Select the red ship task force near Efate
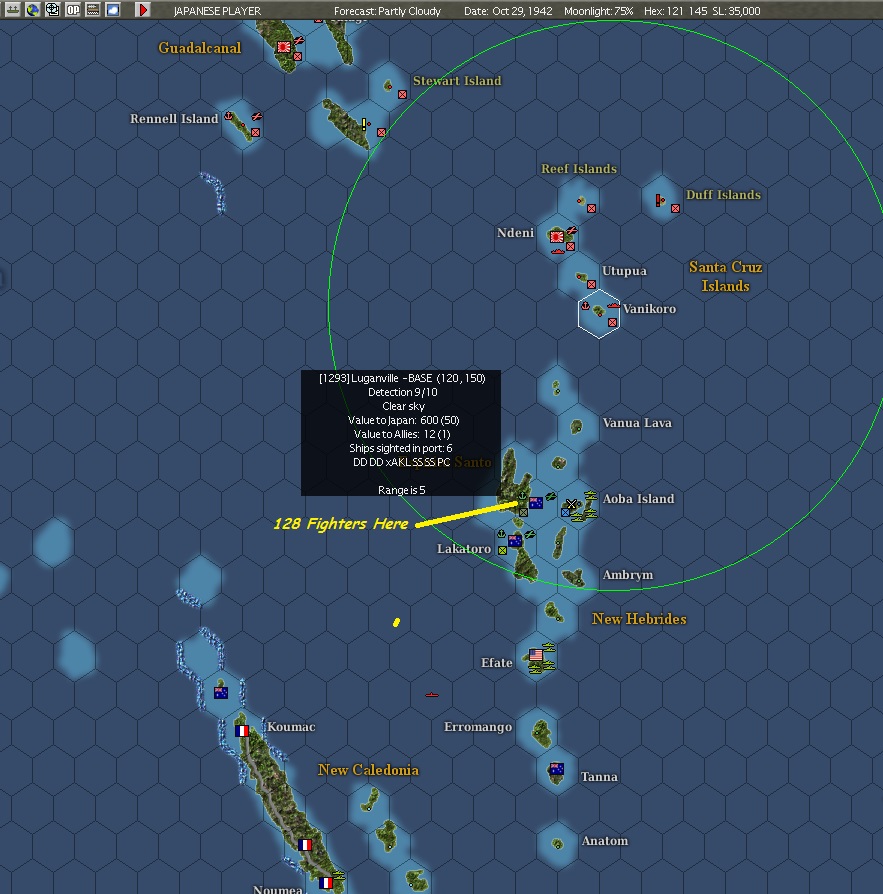 click(432, 695)
